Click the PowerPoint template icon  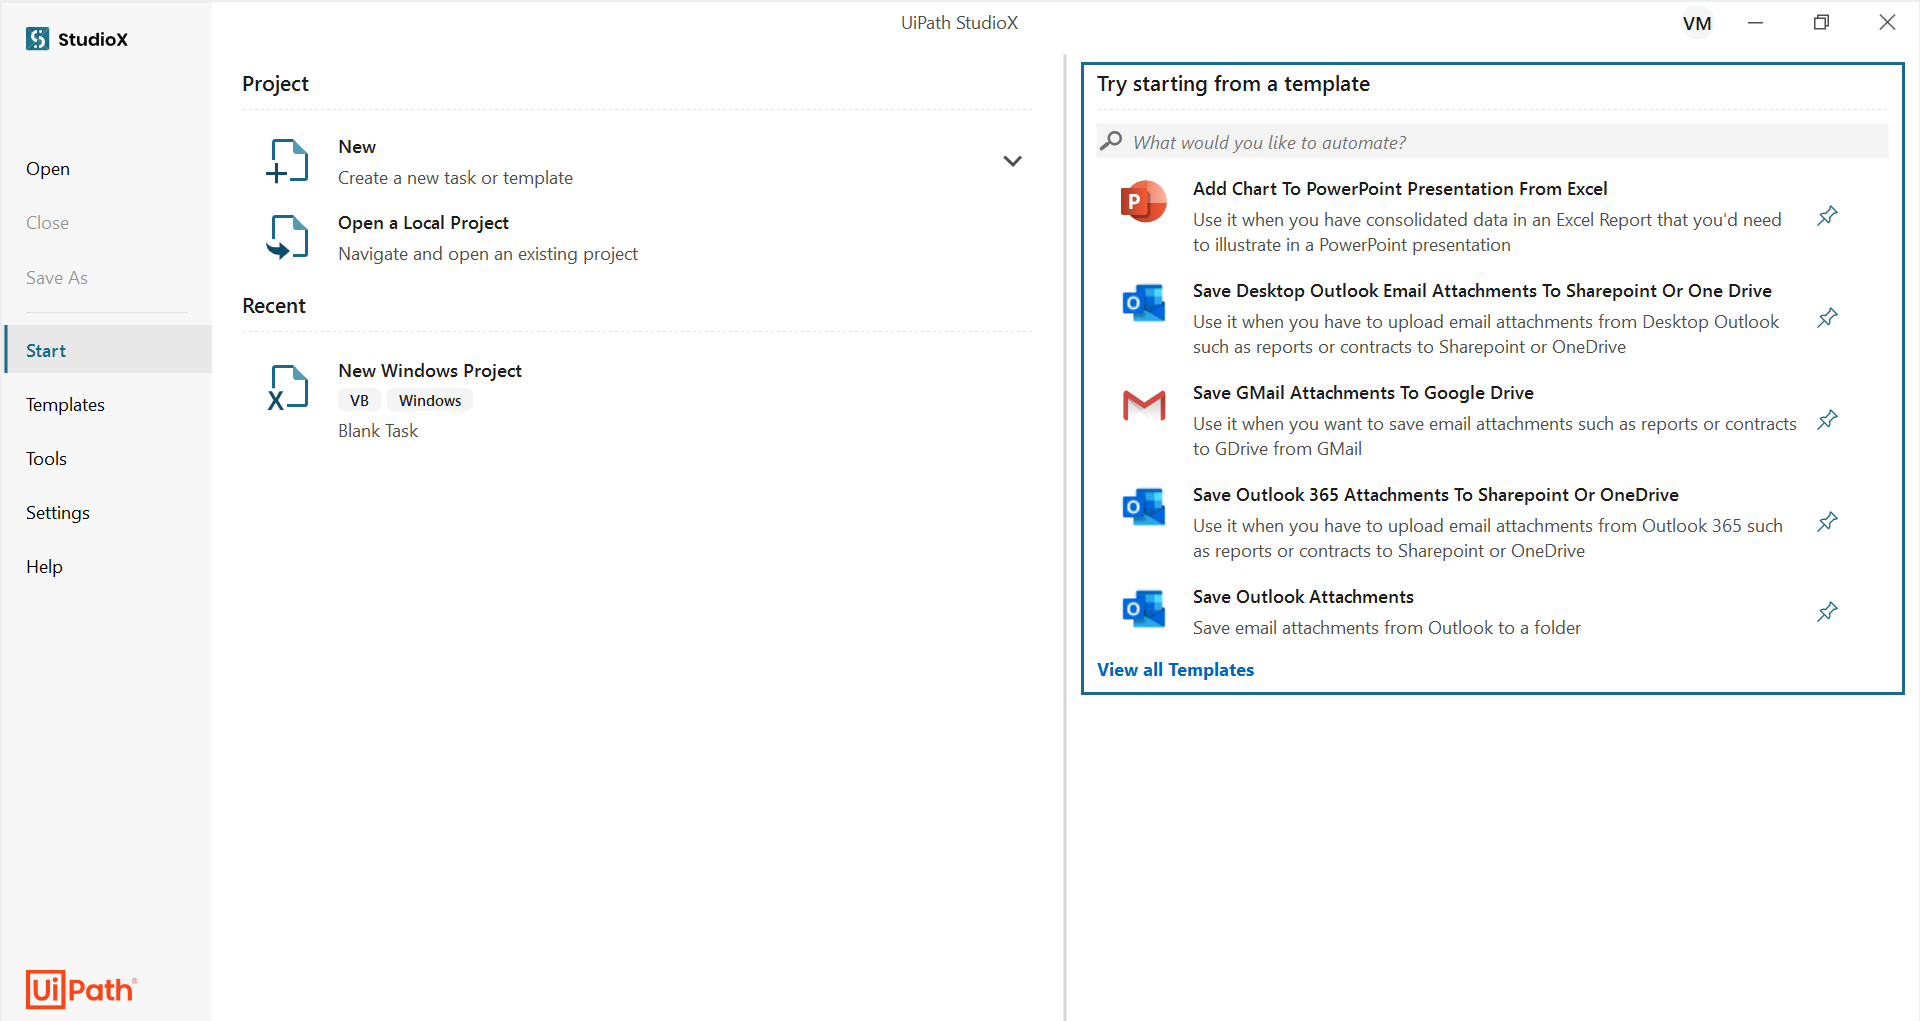point(1144,202)
